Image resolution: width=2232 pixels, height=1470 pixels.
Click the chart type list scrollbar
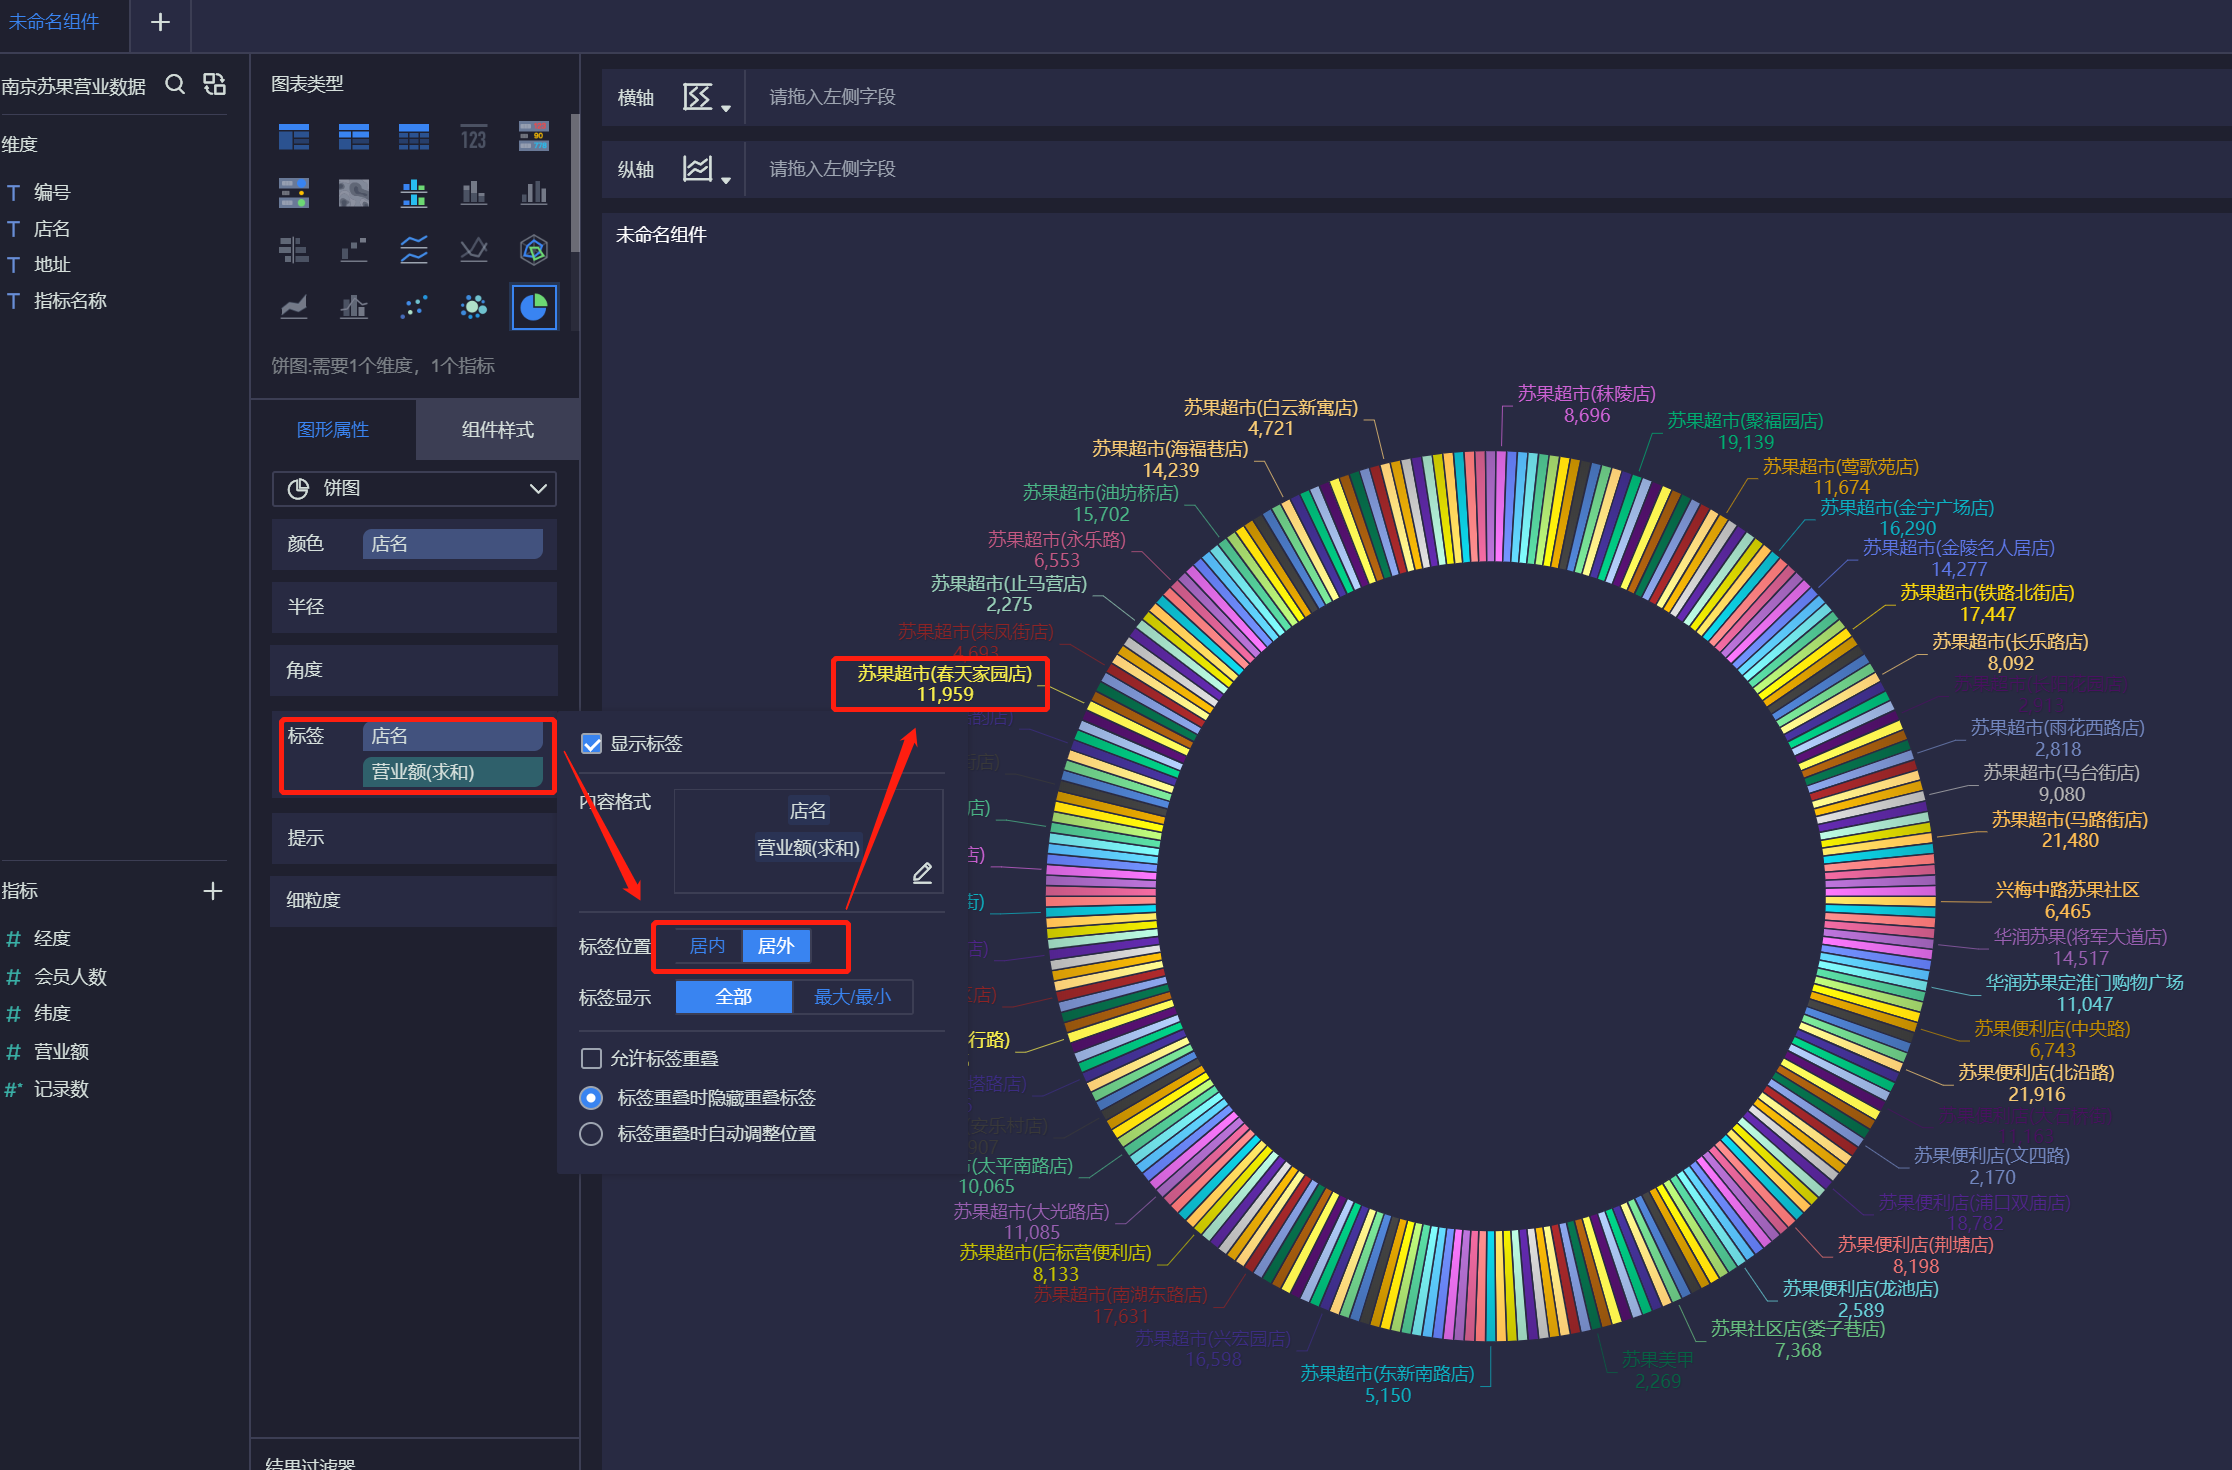[575, 182]
